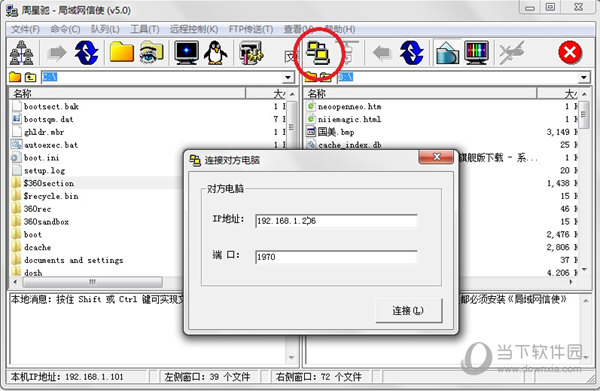Open the 文件(F) menu

[25, 29]
